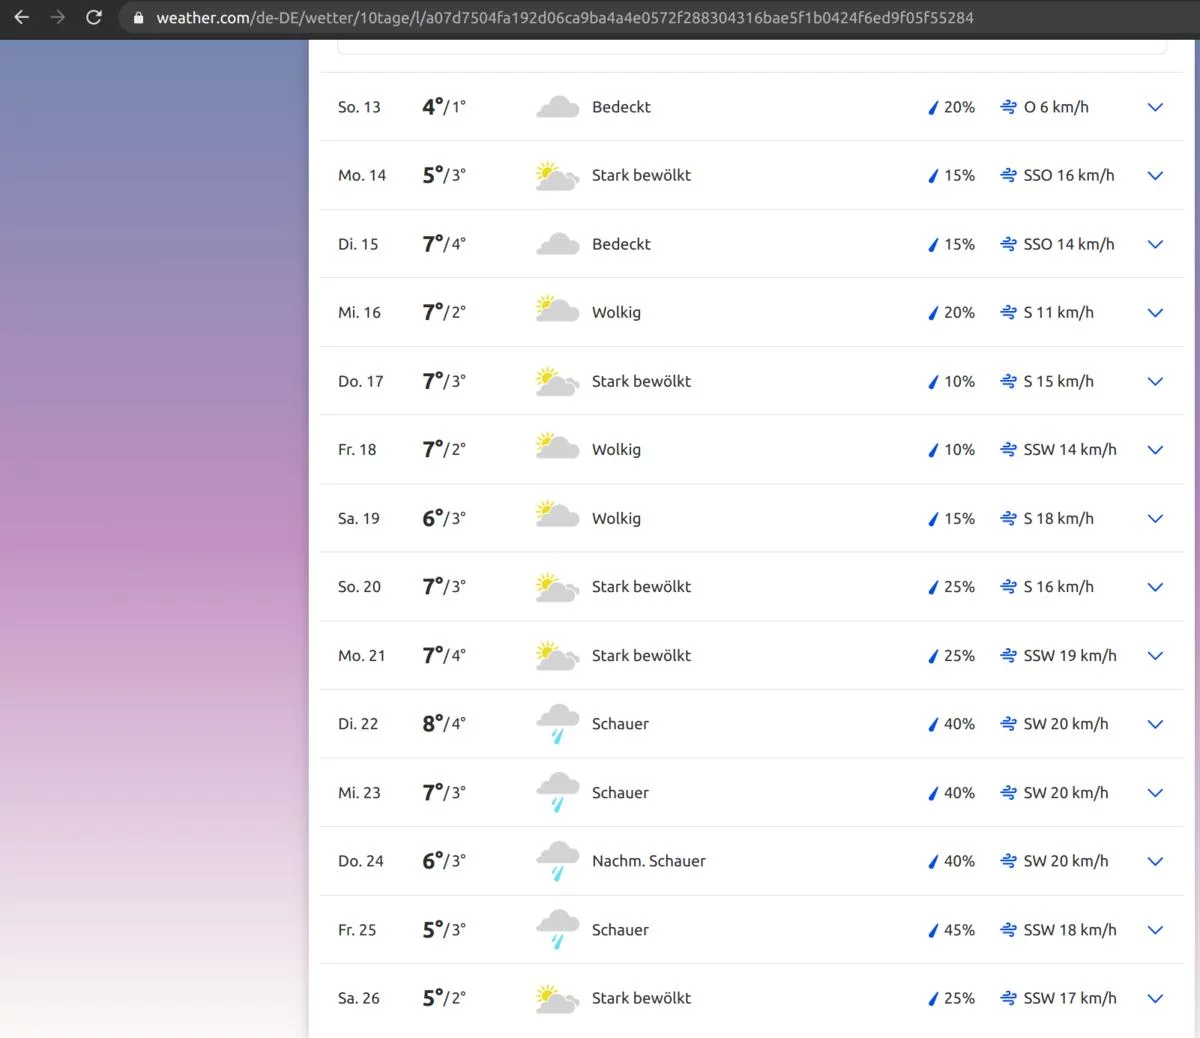1200x1038 pixels.
Task: Click the 10% rain chance for Do. 17
Action: 959,381
